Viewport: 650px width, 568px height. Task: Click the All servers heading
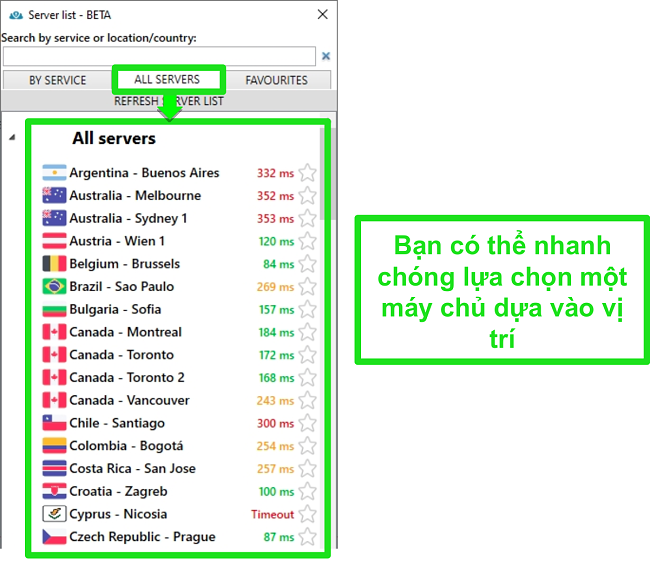114,138
